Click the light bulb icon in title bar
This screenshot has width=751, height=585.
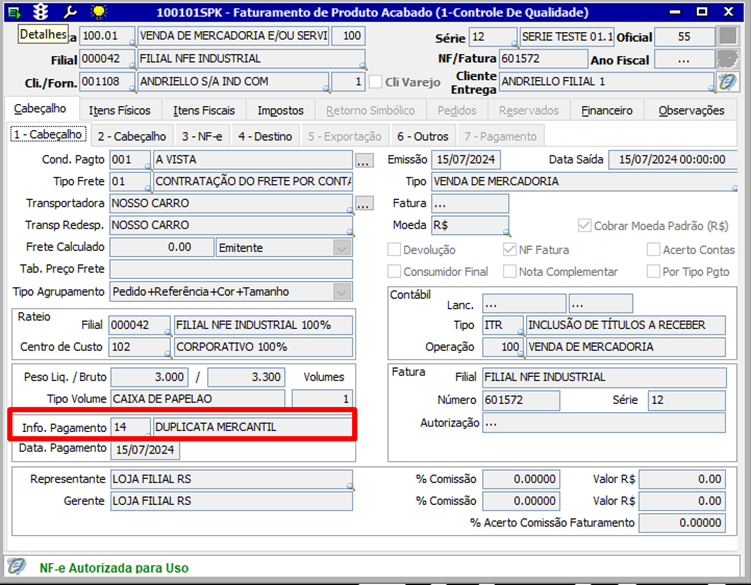(x=99, y=11)
